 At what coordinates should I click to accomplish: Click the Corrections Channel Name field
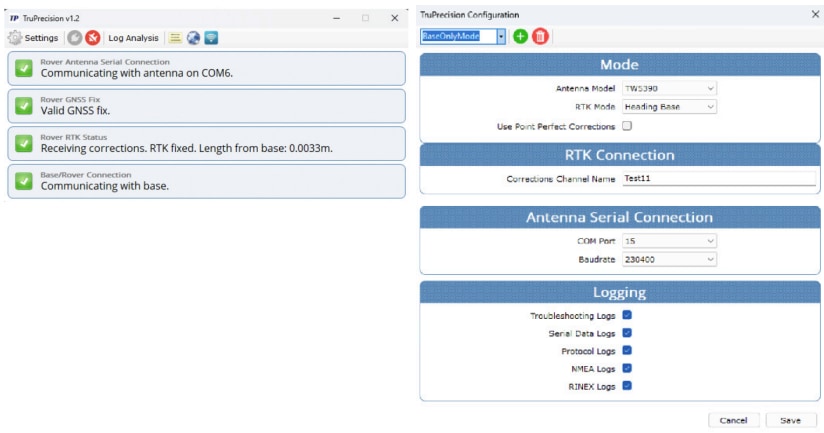click(719, 179)
